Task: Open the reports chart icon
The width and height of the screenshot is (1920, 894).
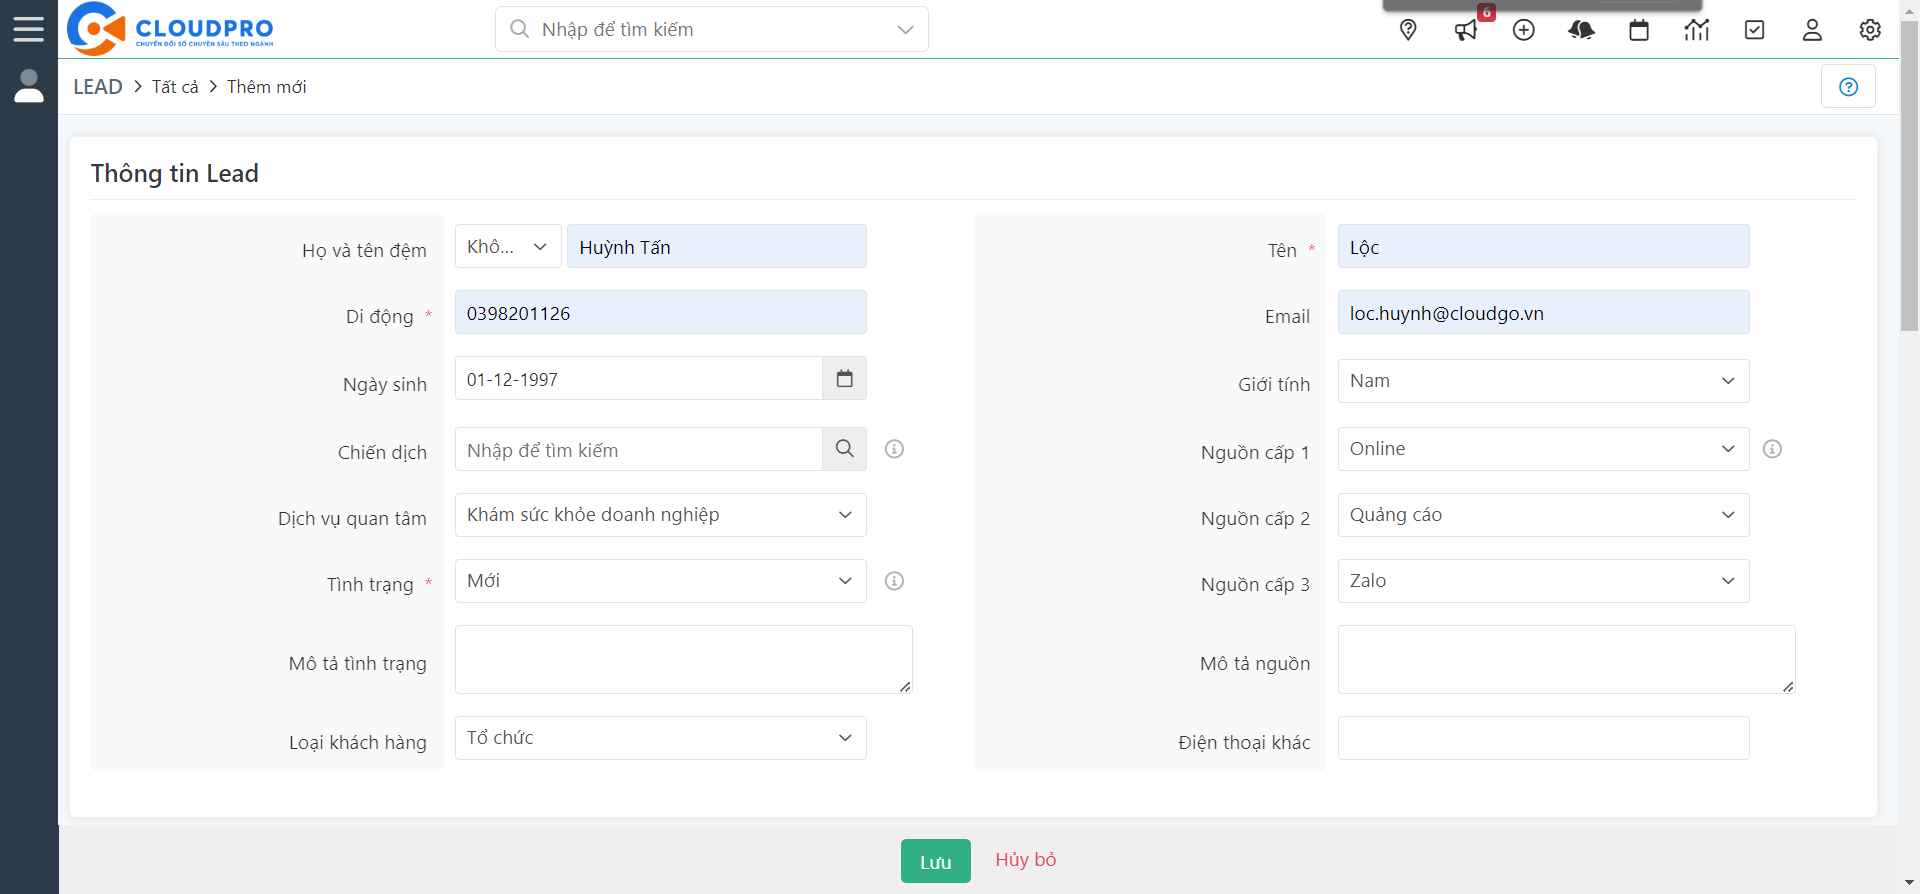Action: tap(1697, 30)
